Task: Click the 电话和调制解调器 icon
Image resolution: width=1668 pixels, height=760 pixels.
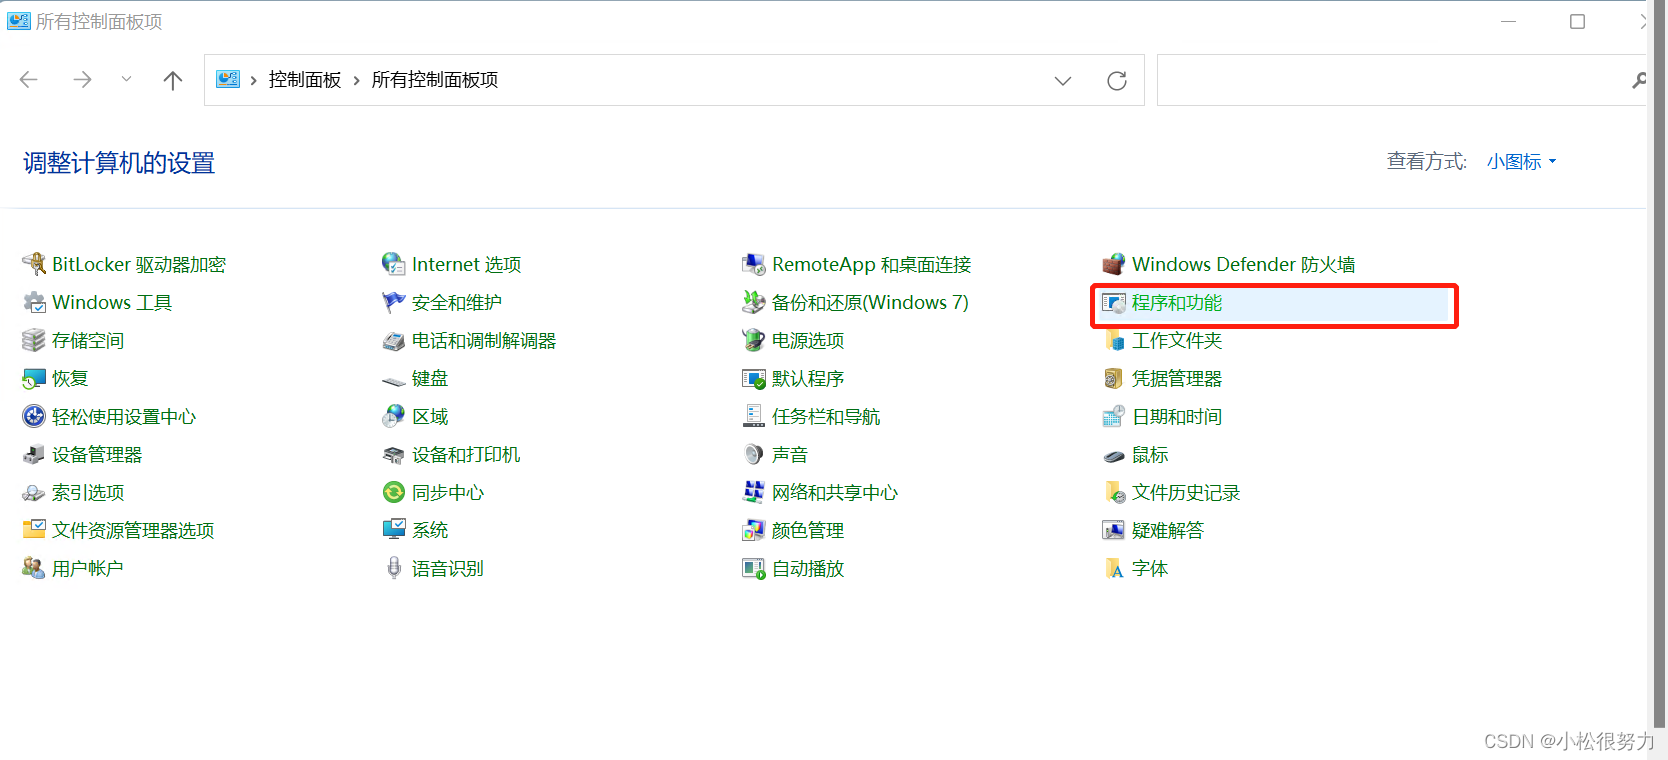Action: (x=394, y=340)
